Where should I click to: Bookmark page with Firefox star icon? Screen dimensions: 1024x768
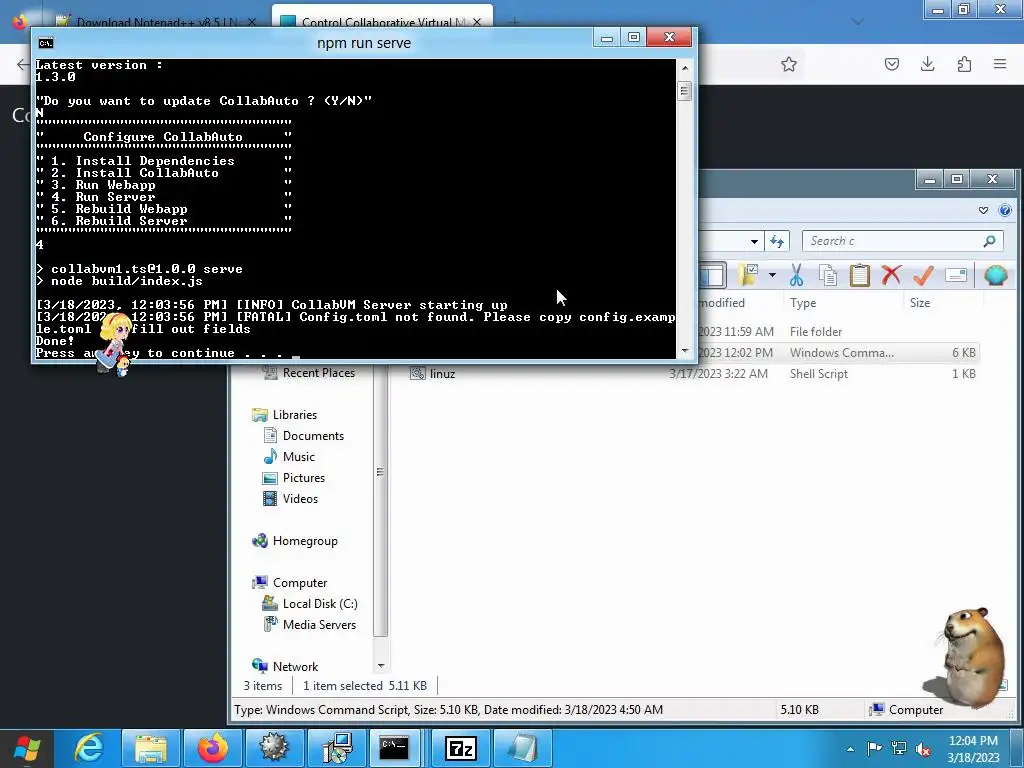(x=789, y=64)
